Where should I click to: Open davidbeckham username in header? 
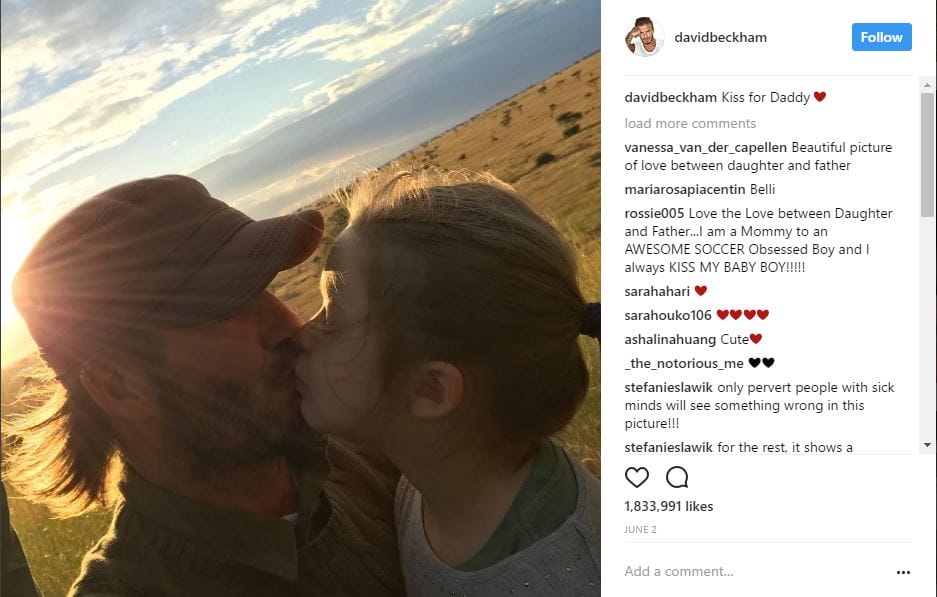tap(720, 37)
